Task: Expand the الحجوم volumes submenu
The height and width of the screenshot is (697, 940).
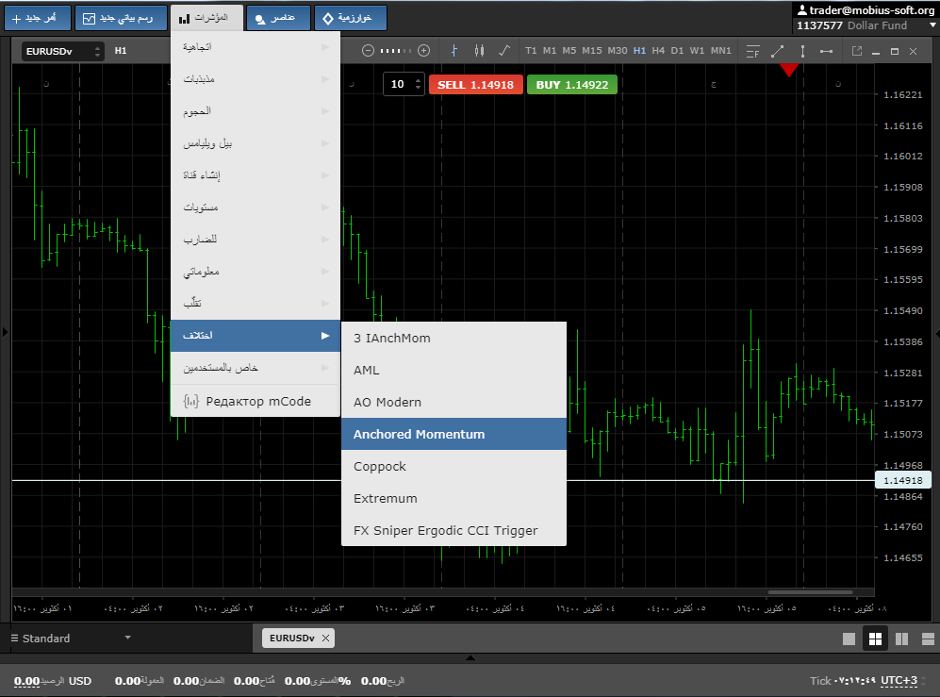Action: pyautogui.click(x=255, y=111)
